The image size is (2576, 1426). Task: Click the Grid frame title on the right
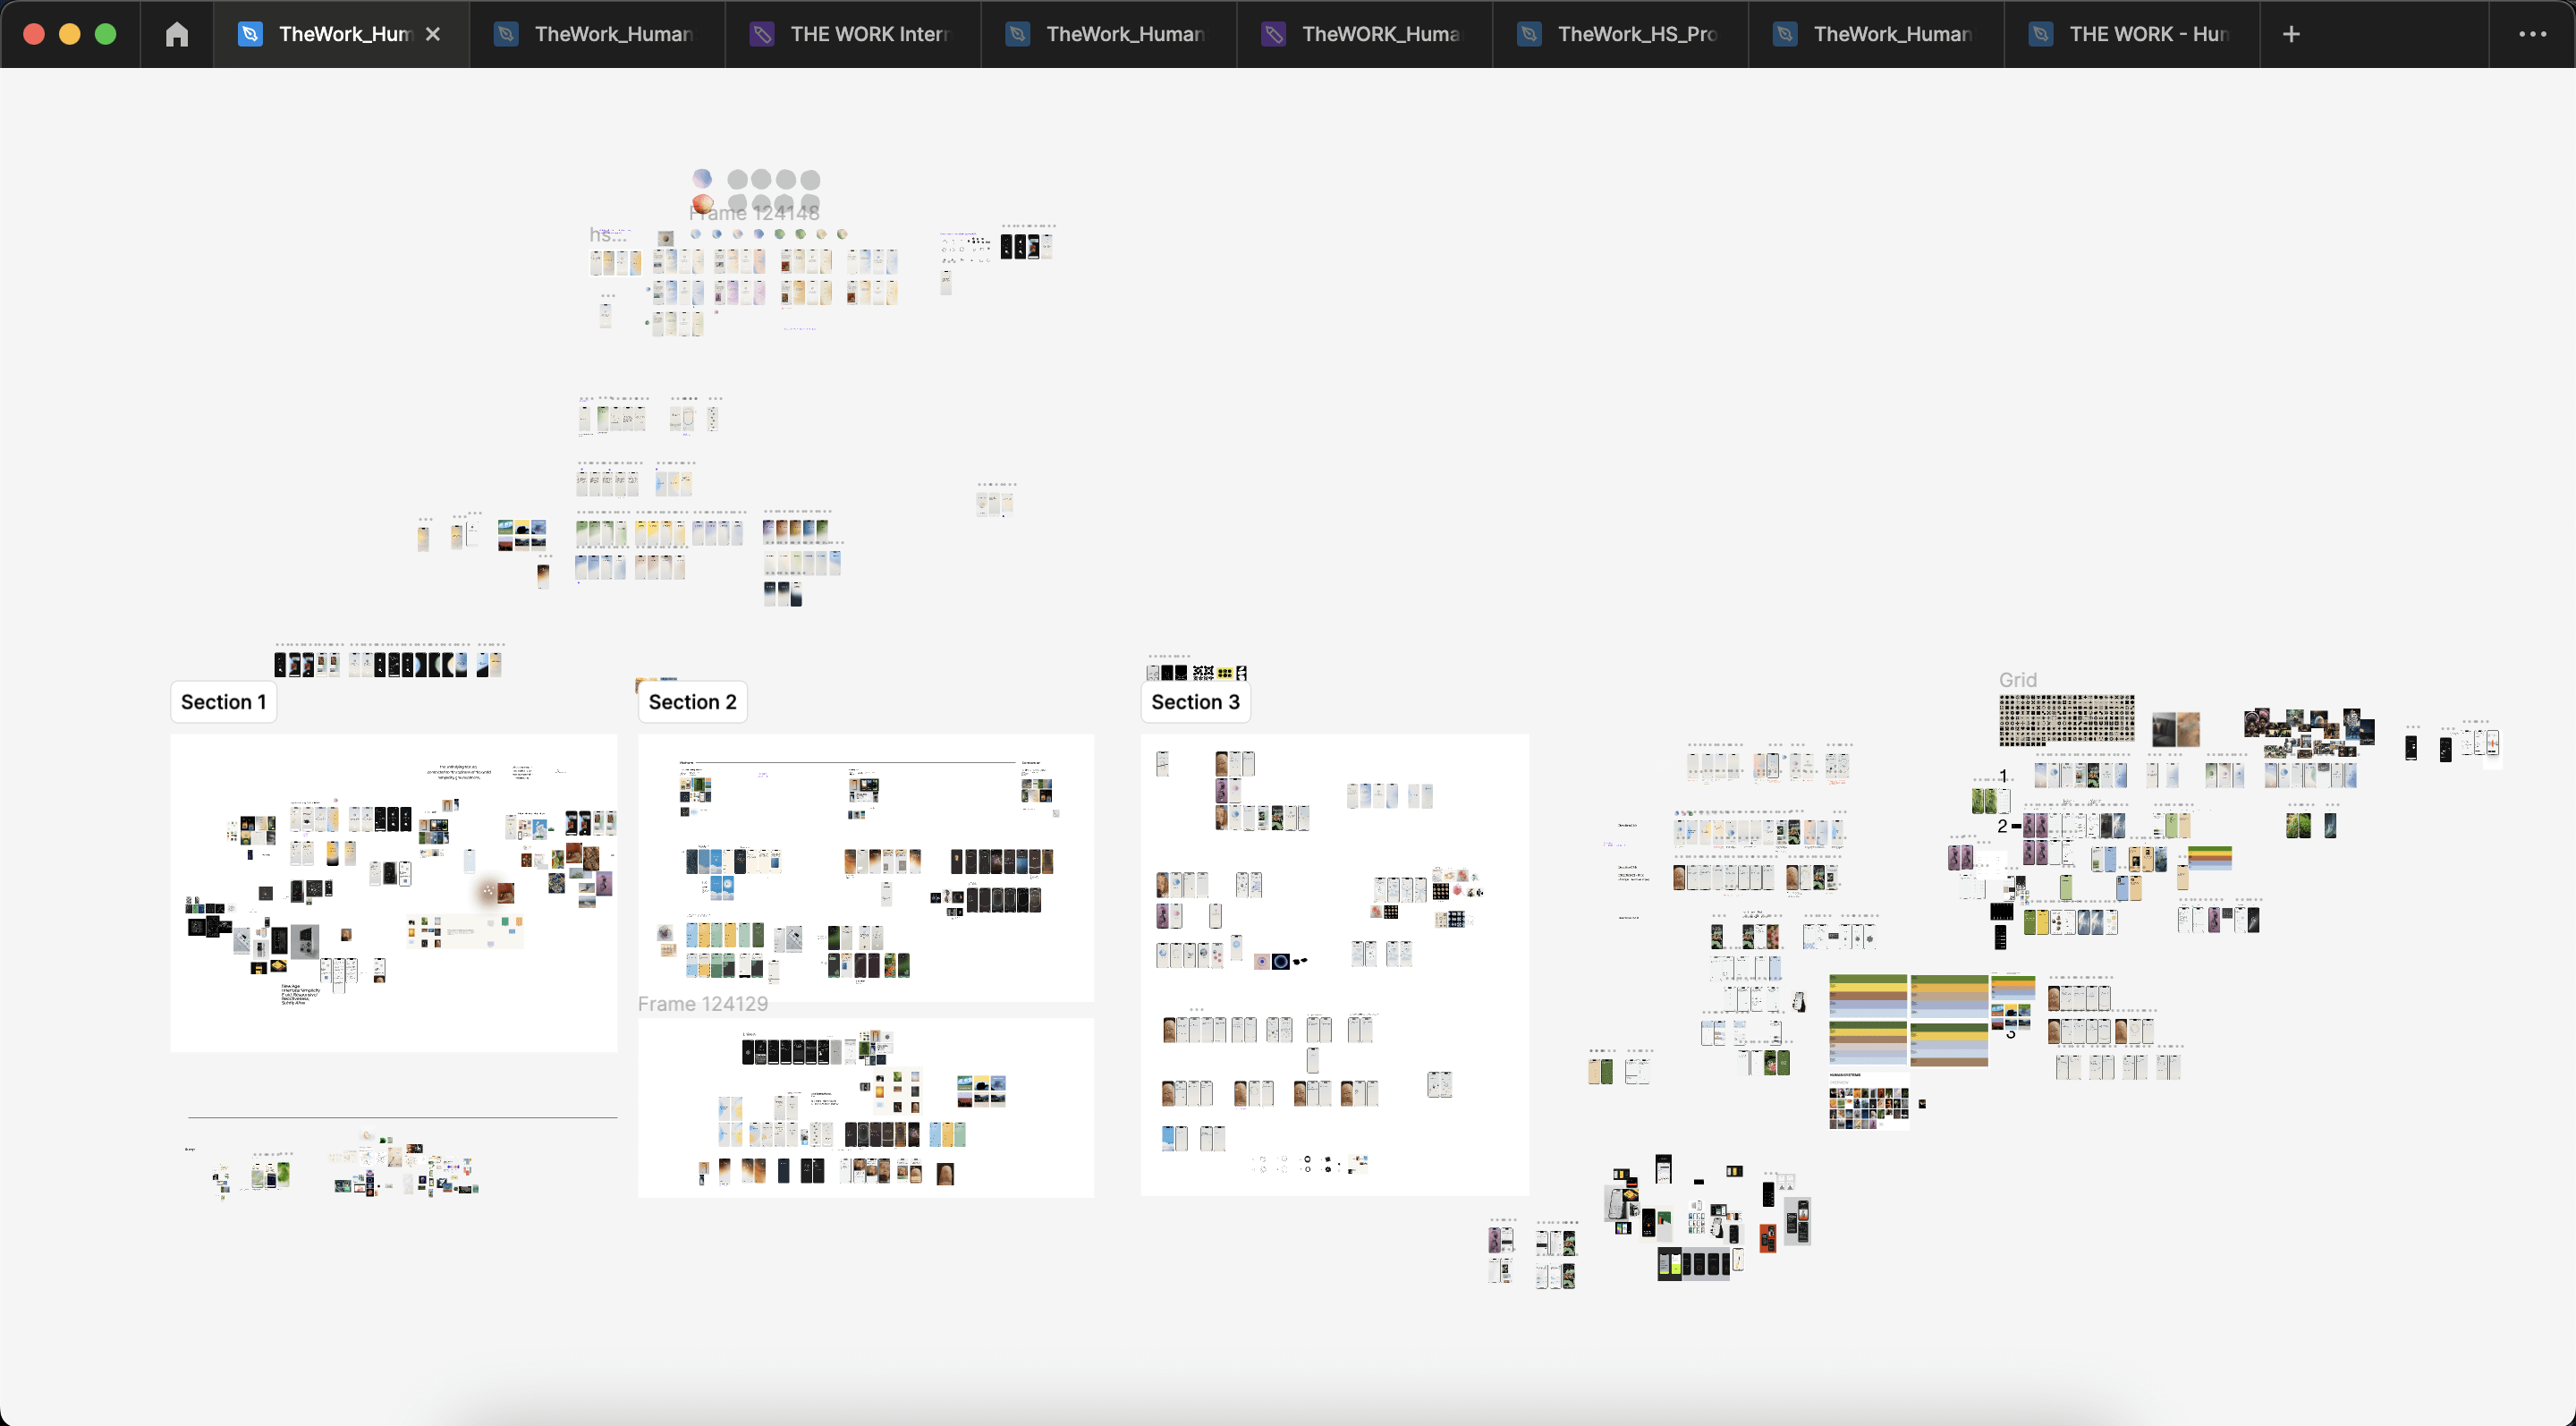[2018, 679]
